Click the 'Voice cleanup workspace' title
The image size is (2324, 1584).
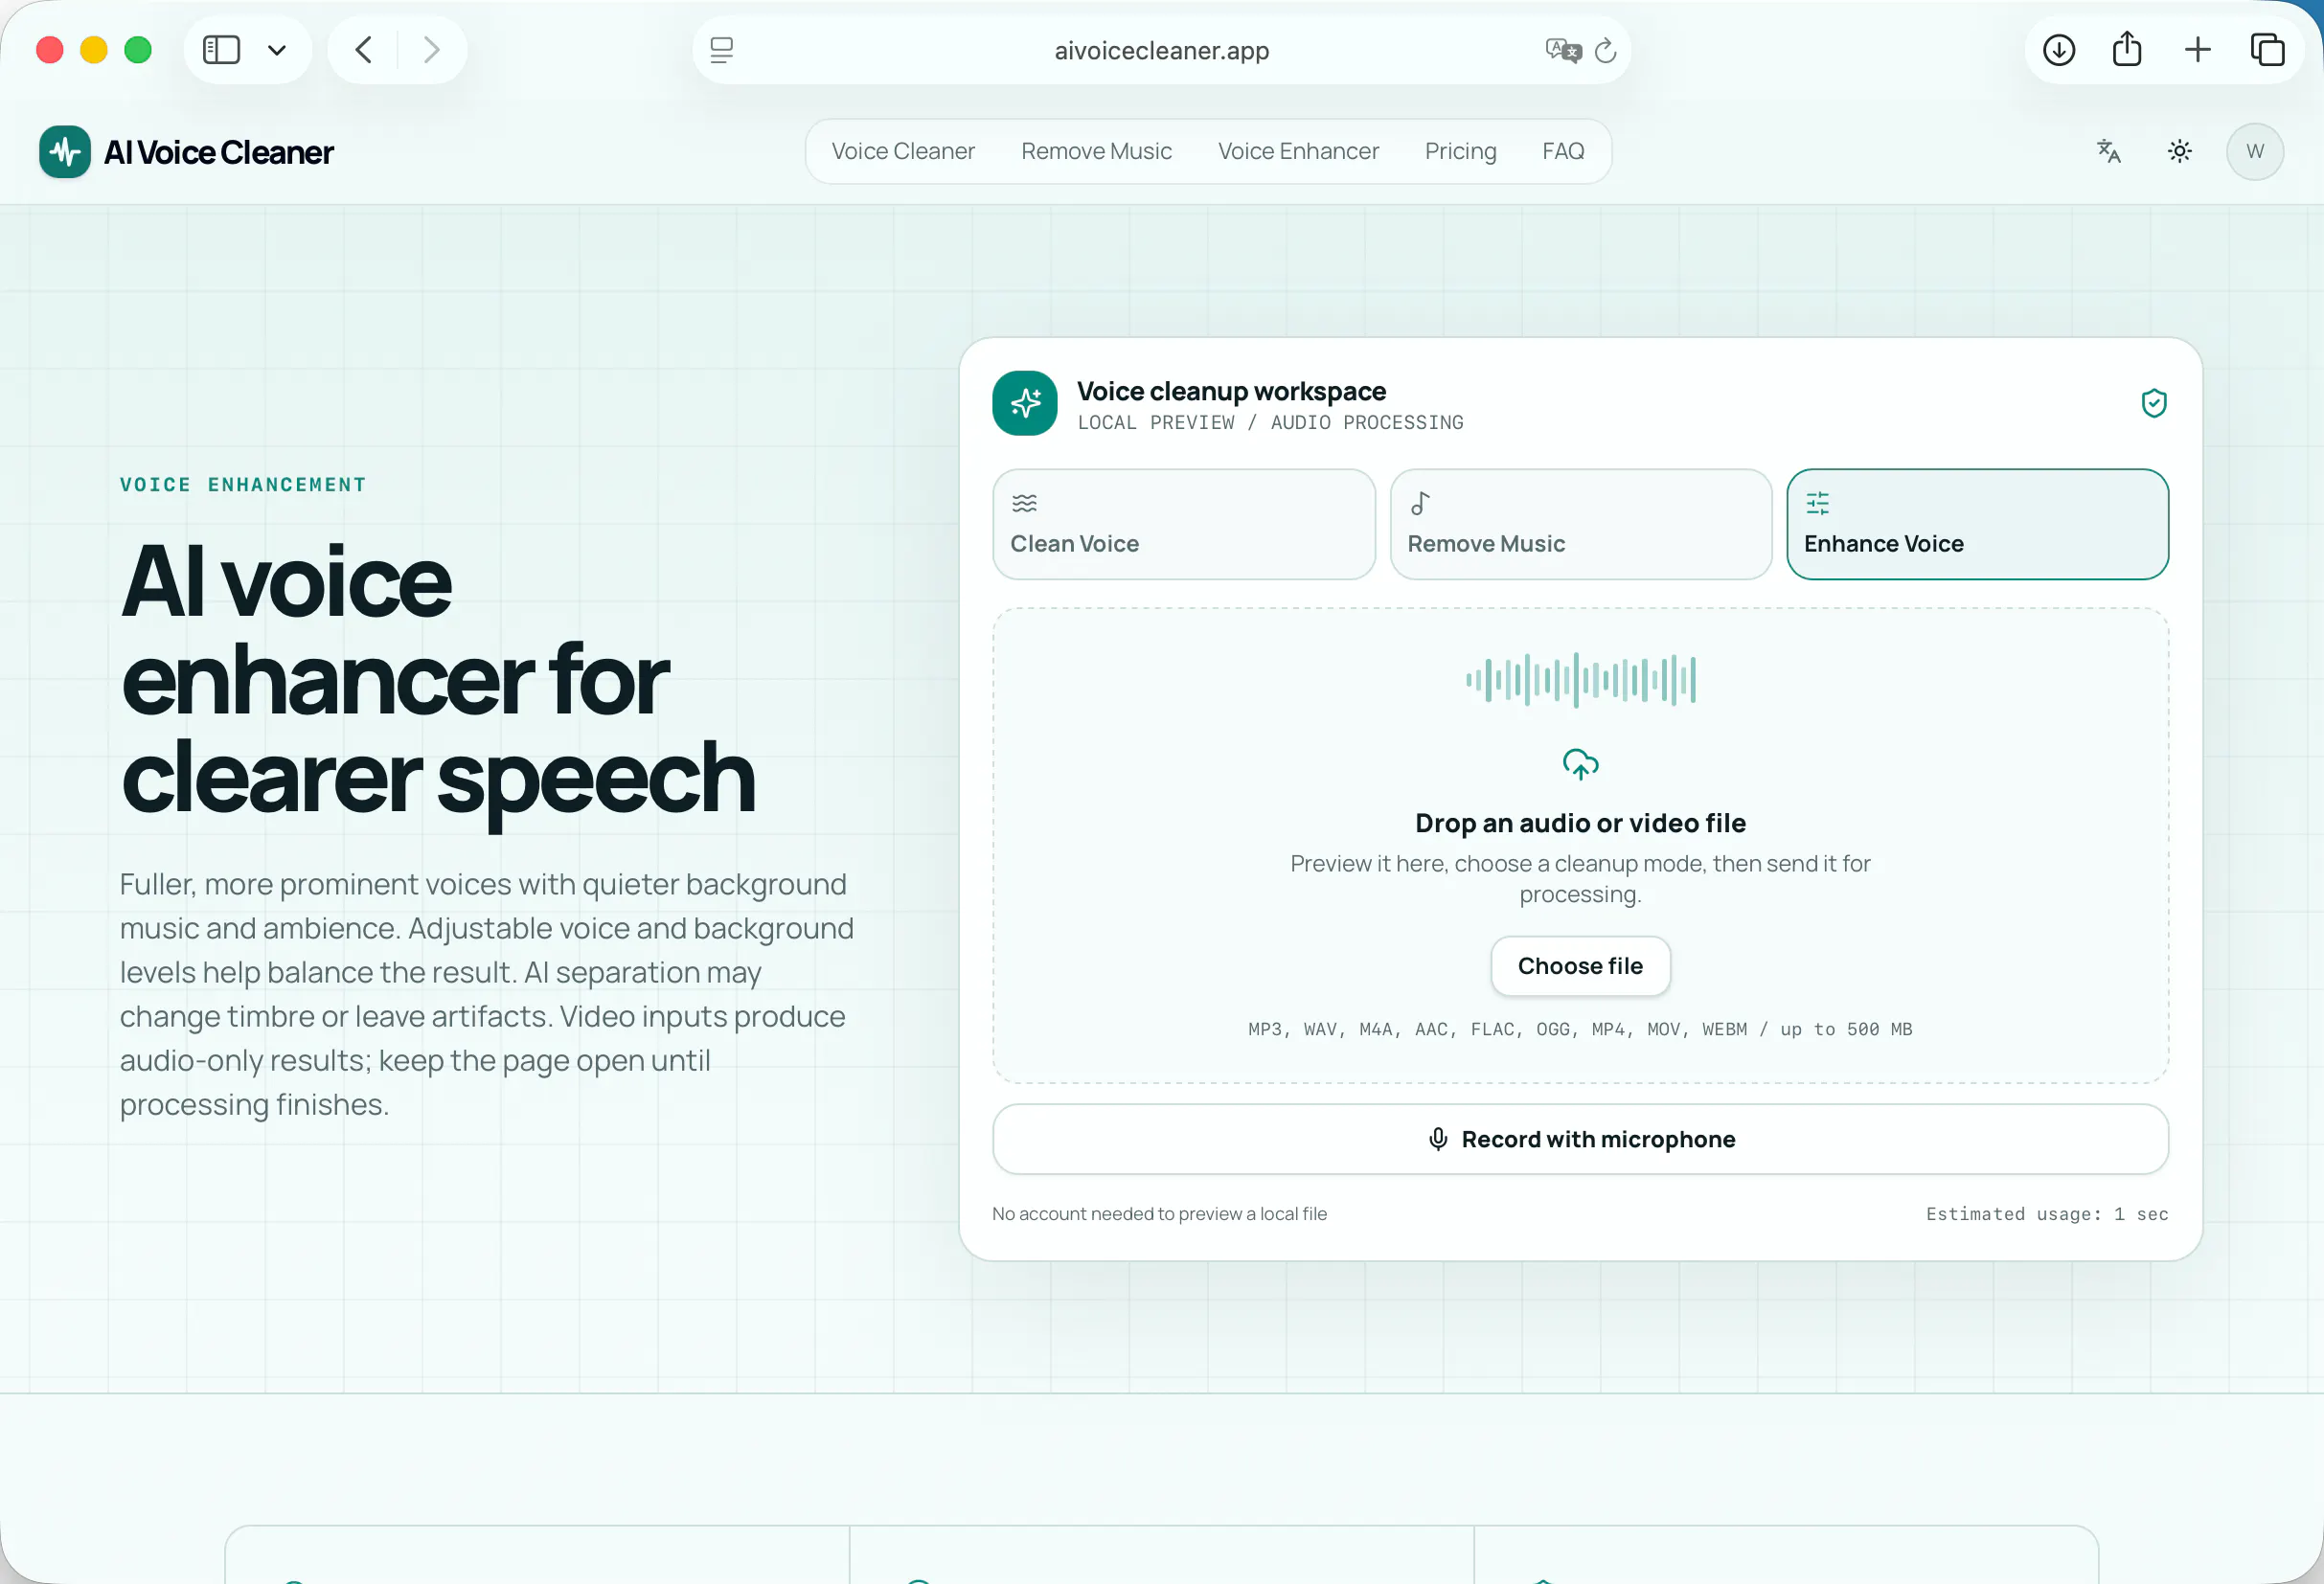point(1231,391)
